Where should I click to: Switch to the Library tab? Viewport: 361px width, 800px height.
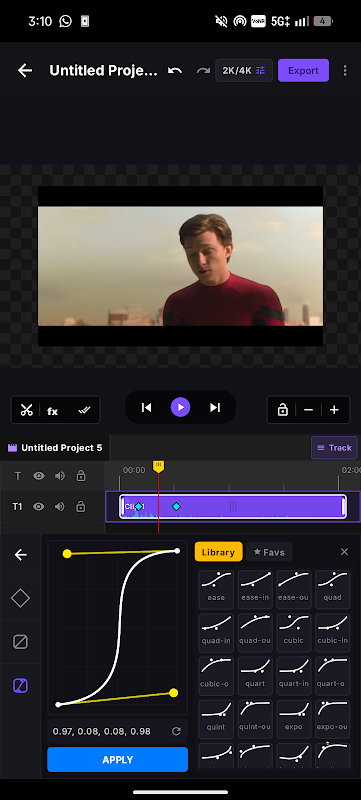tap(218, 552)
